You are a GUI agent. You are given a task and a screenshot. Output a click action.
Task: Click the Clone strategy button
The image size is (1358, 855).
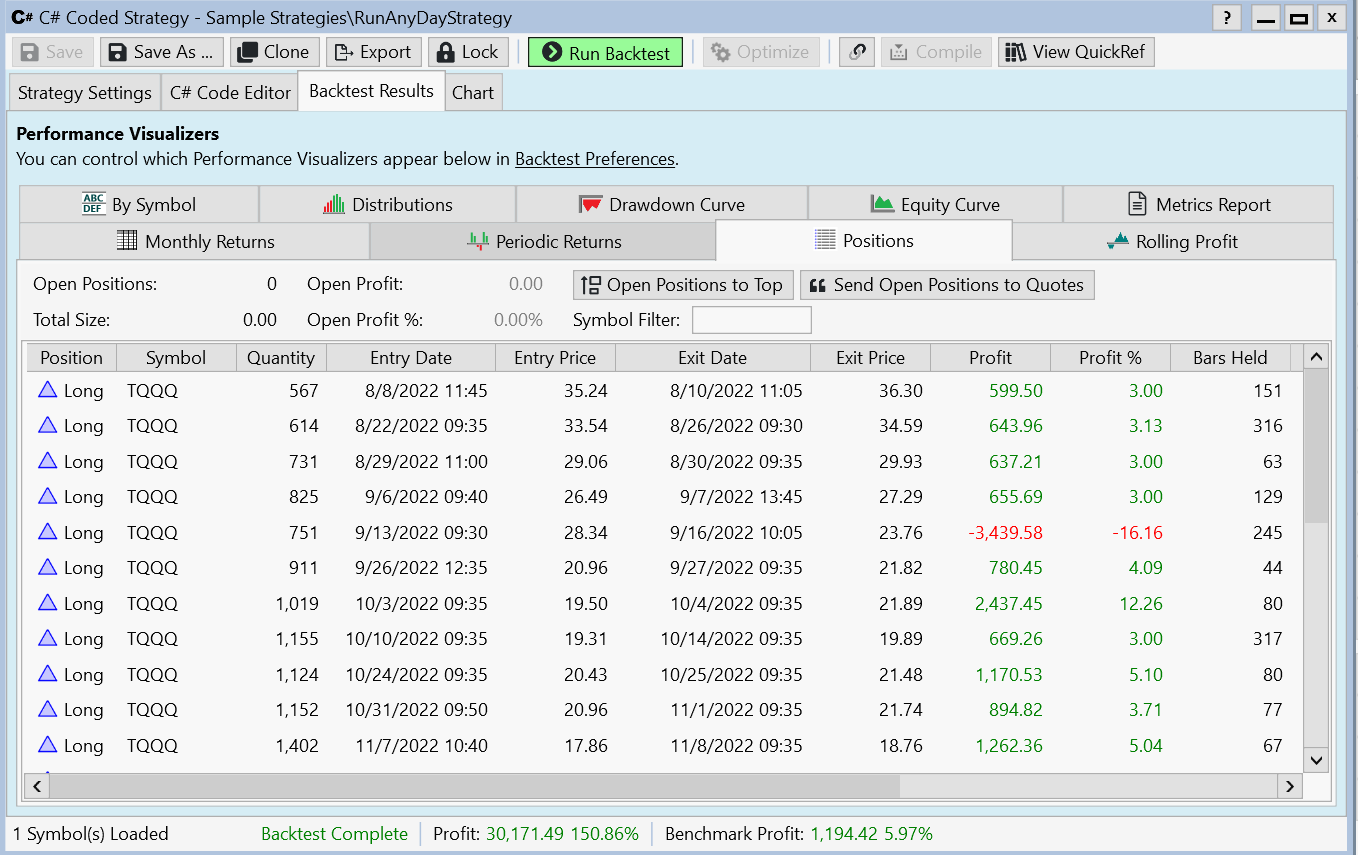coord(275,53)
